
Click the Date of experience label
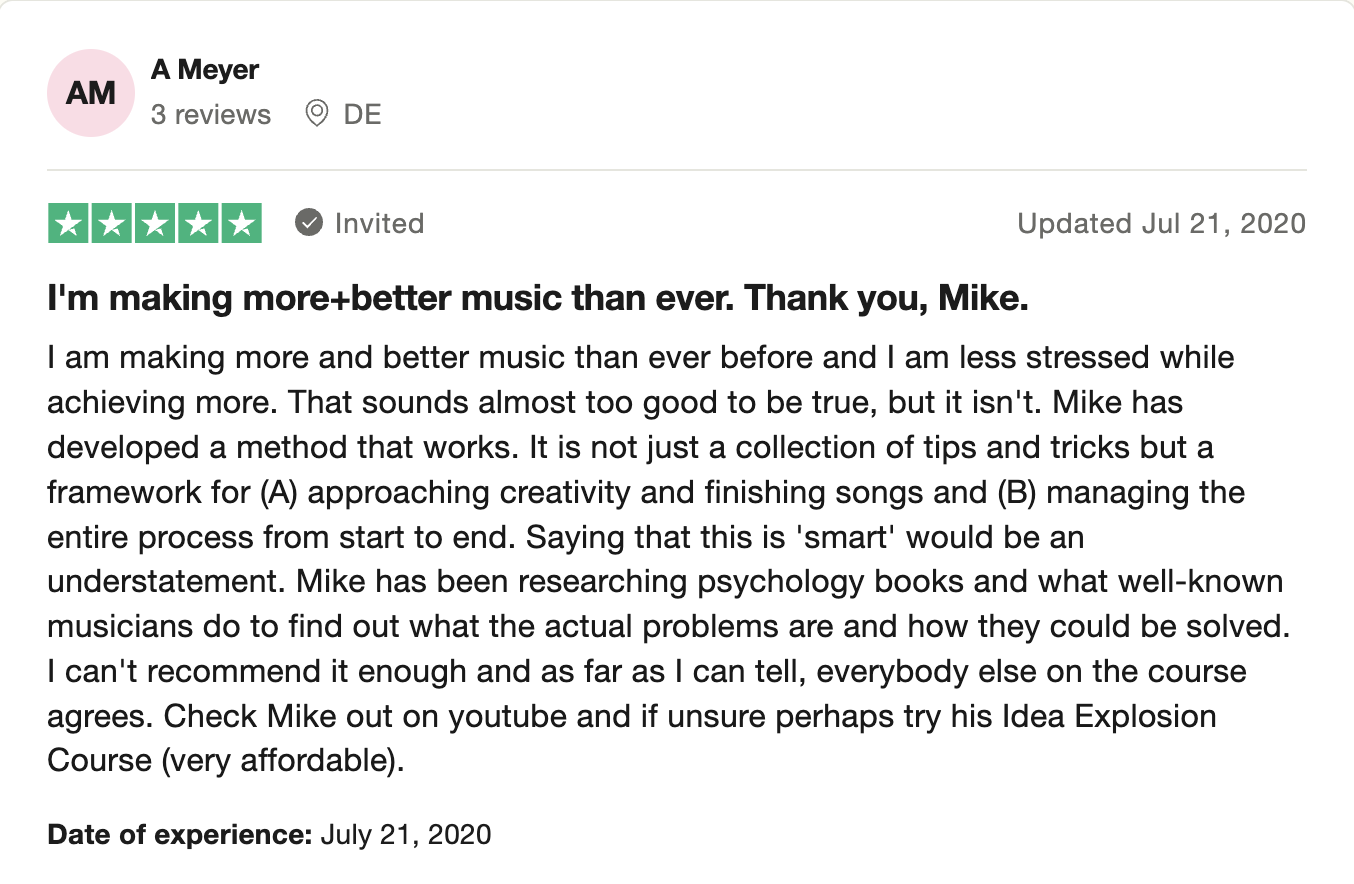tap(180, 834)
